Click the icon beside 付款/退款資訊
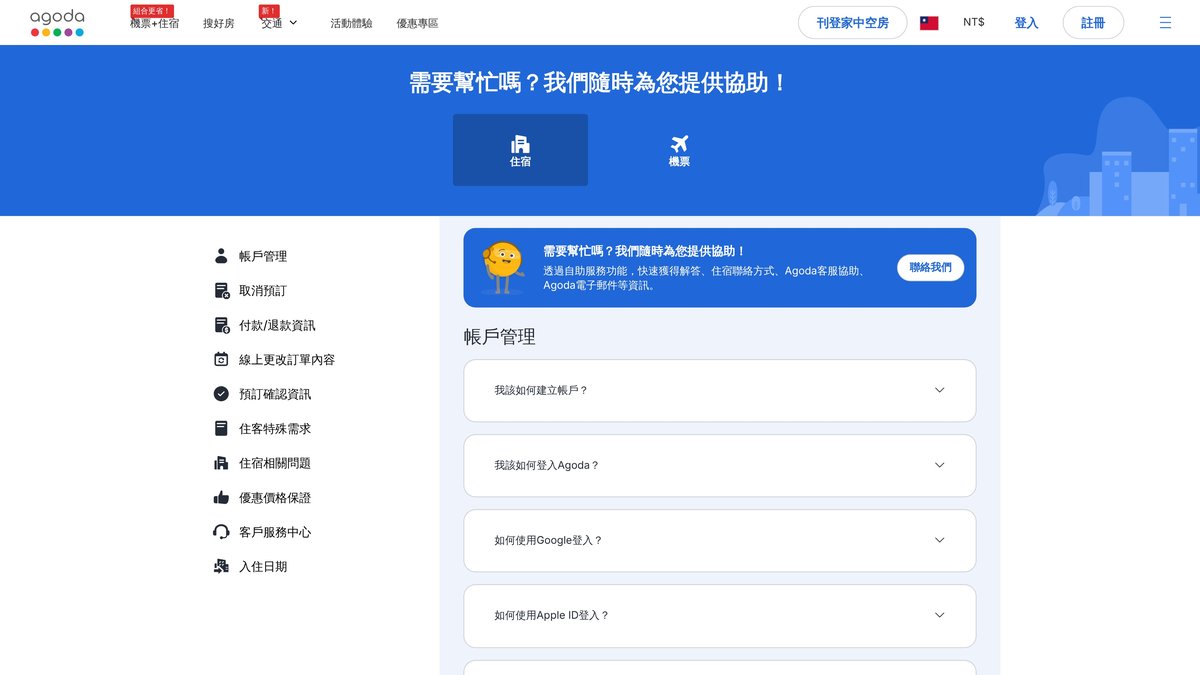The width and height of the screenshot is (1200, 675). click(221, 325)
